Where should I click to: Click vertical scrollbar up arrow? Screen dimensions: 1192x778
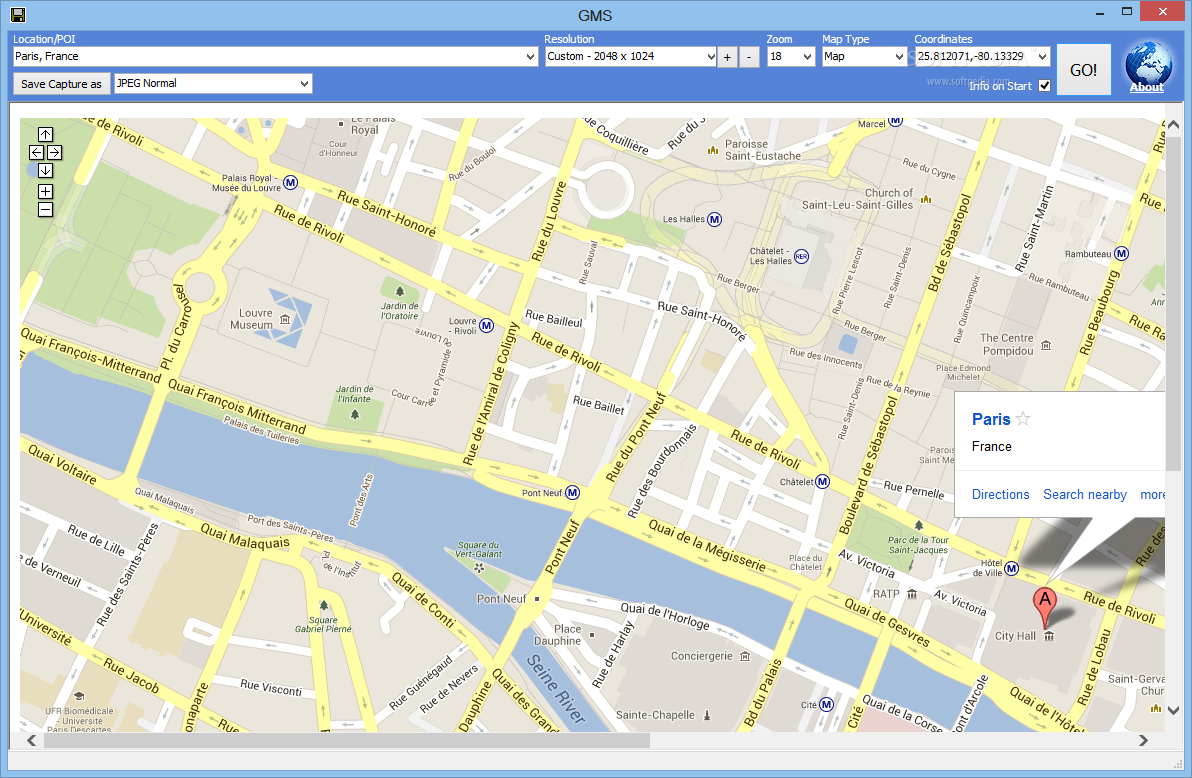pyautogui.click(x=1173, y=125)
